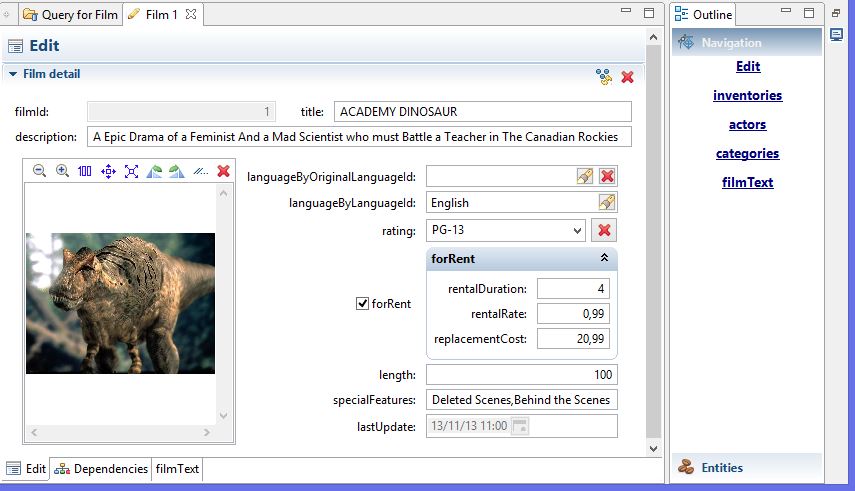Click the zoom out magnifier icon
The height and width of the screenshot is (491, 855).
pos(40,171)
